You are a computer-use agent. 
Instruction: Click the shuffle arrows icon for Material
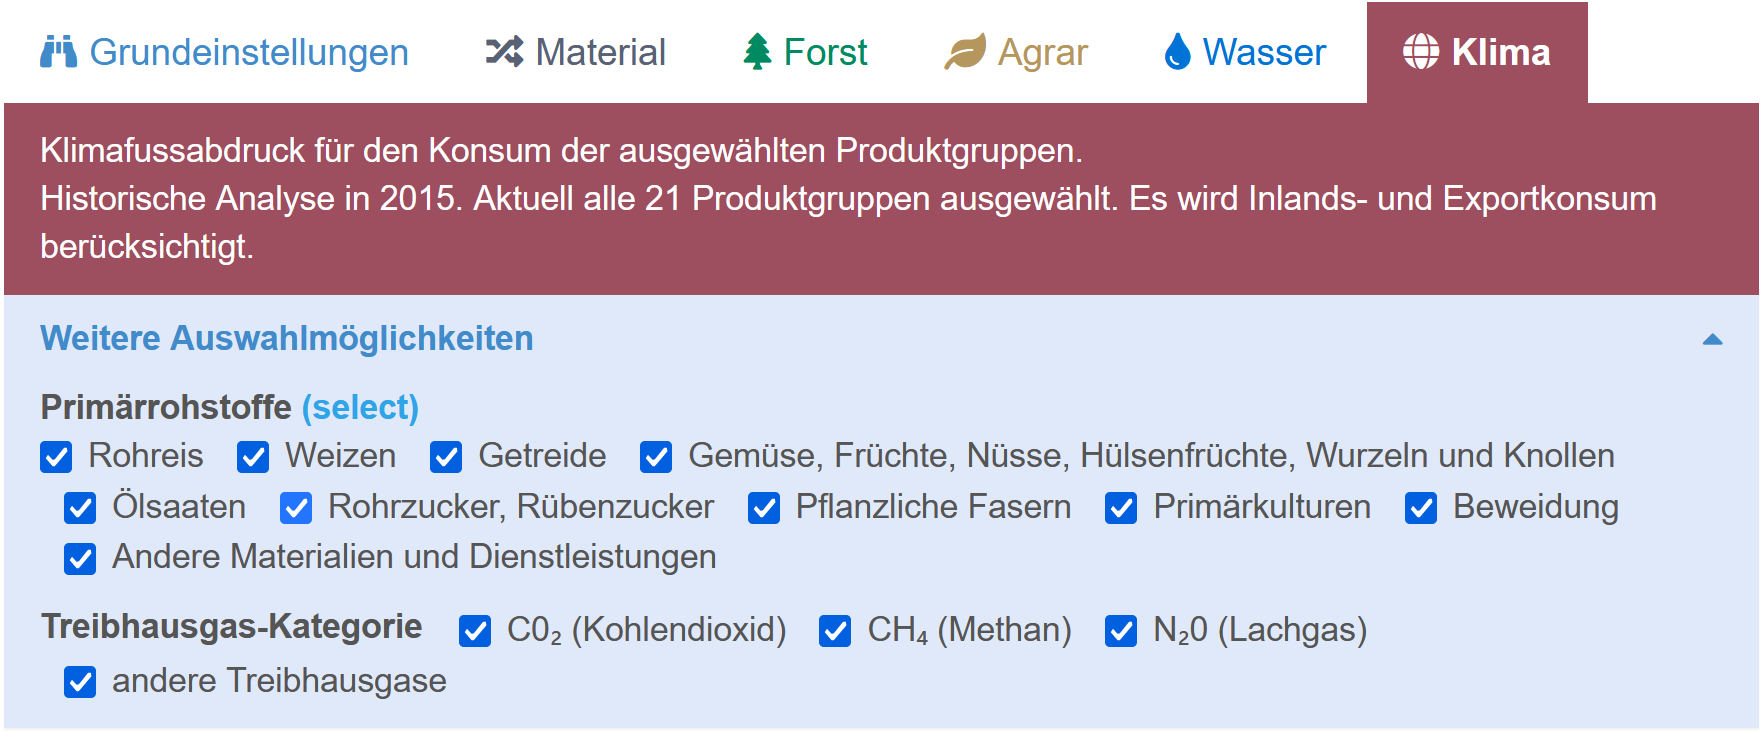504,52
